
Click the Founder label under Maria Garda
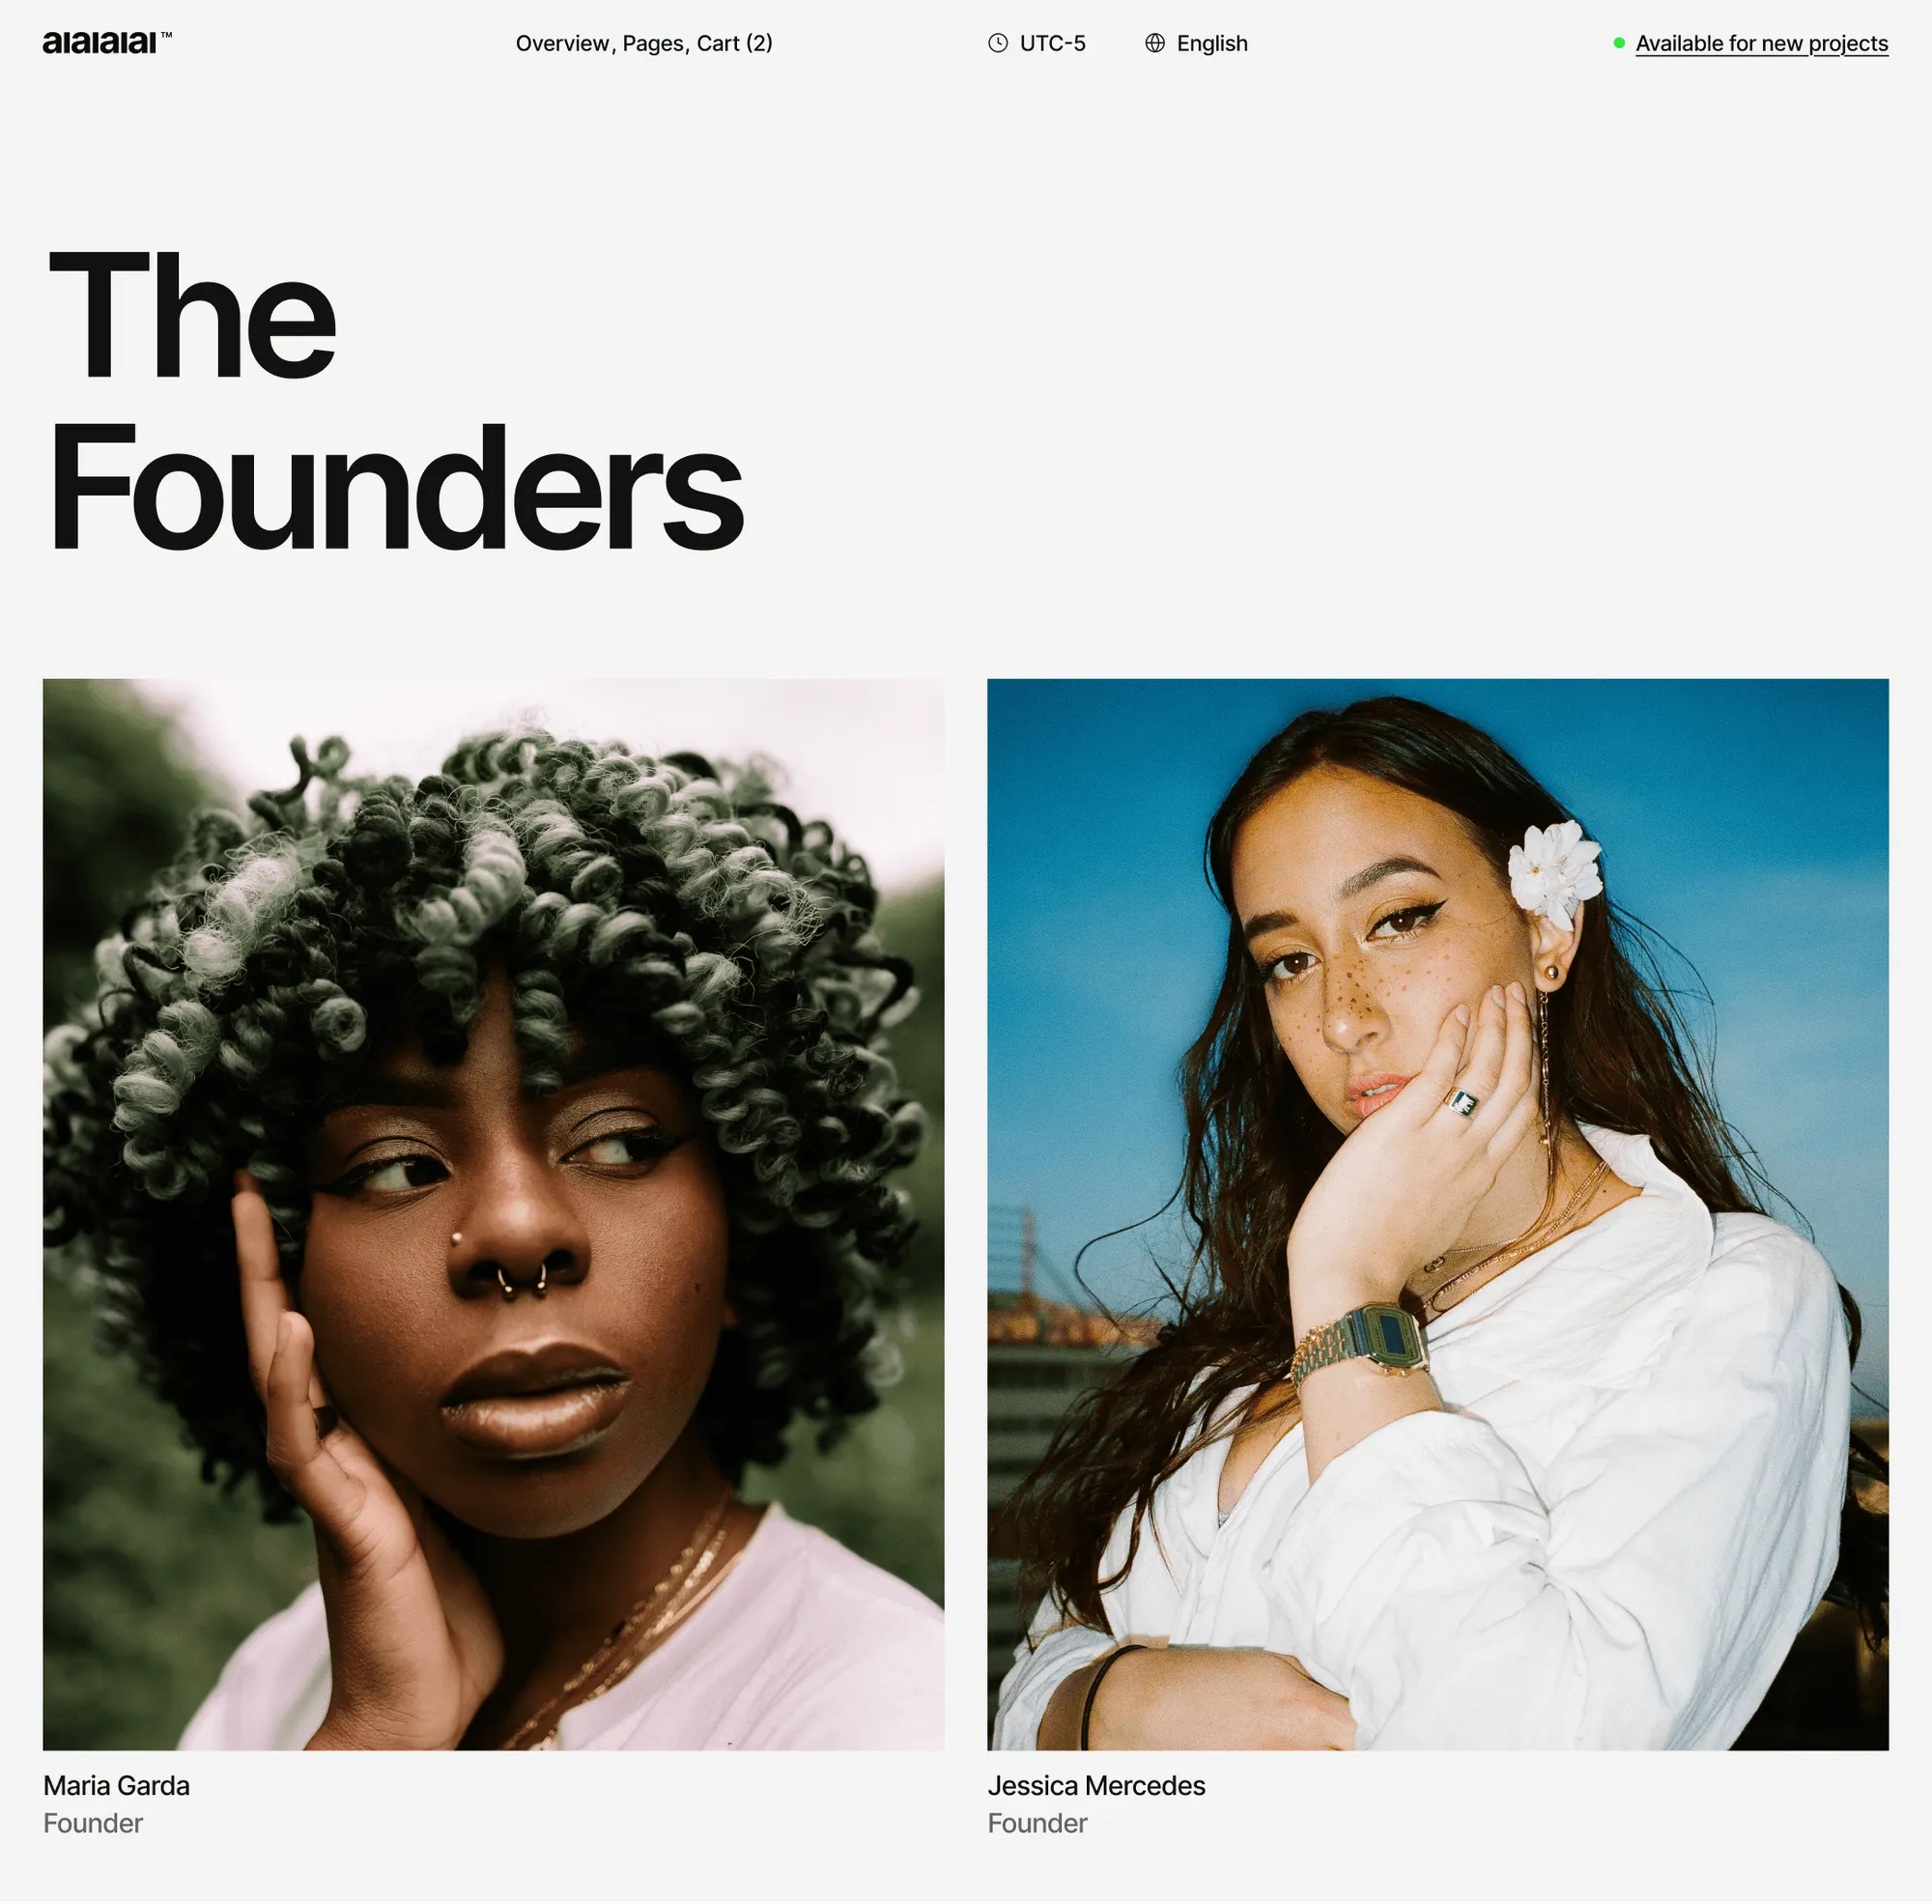click(x=93, y=1823)
